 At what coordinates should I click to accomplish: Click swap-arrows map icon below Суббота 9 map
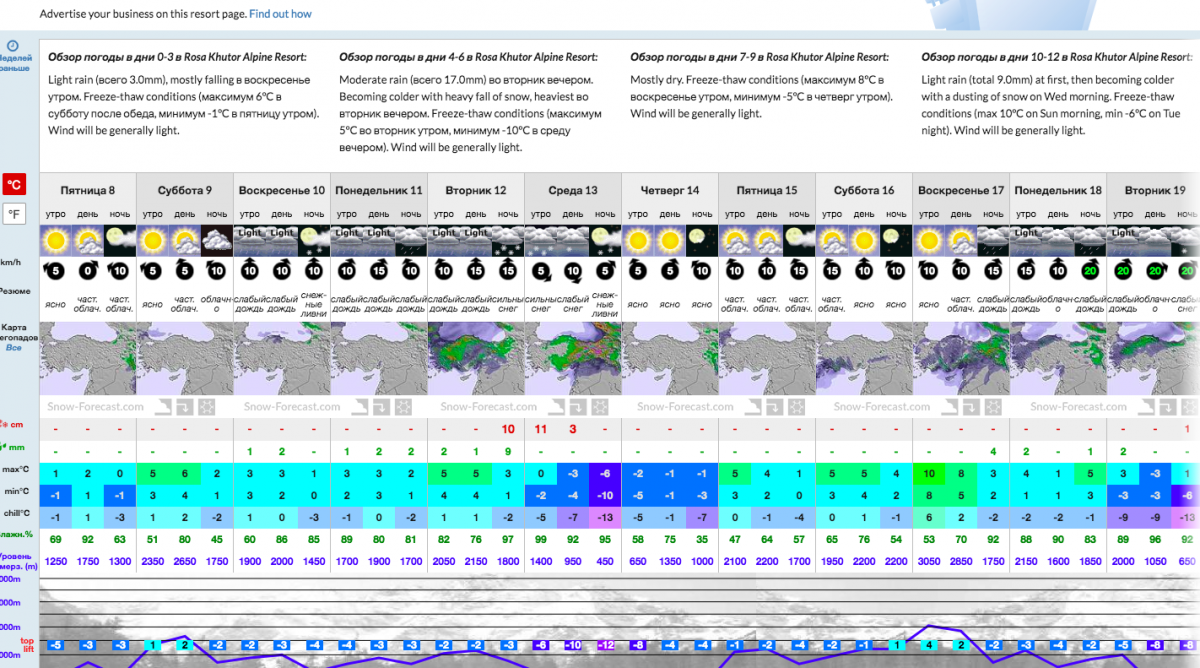pyautogui.click(x=185, y=407)
